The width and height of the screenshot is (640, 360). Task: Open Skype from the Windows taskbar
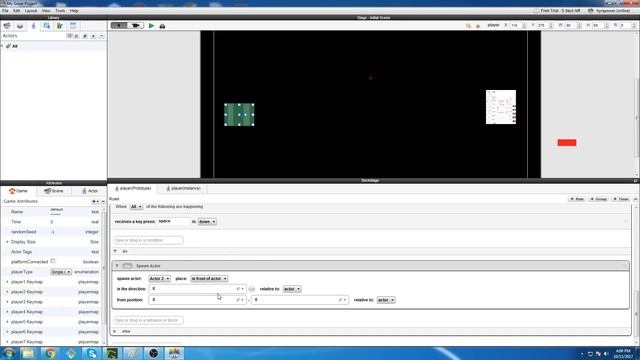92,353
